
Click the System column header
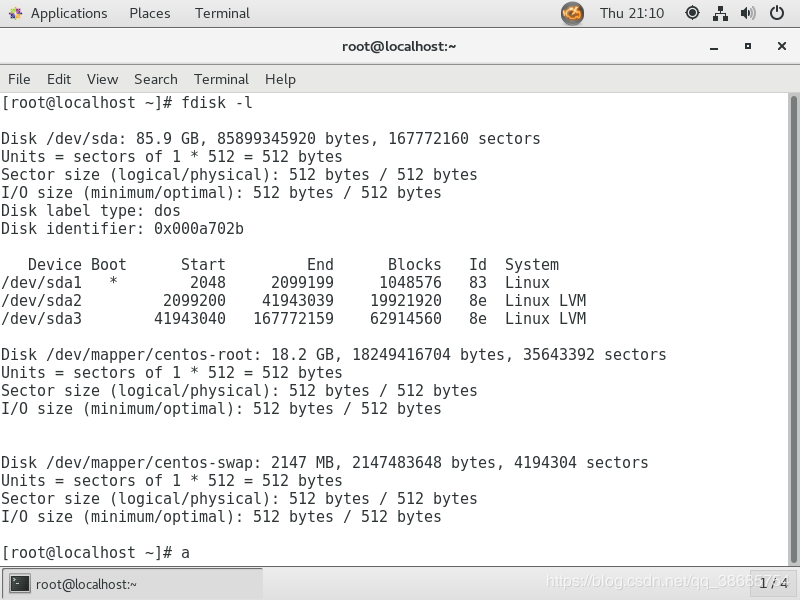532,264
